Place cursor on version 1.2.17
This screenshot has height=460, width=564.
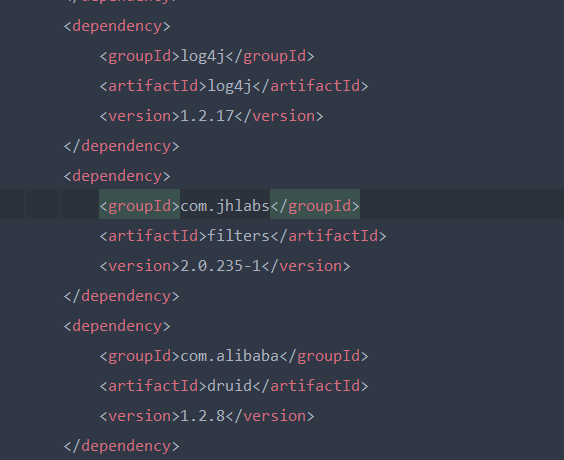(207, 116)
